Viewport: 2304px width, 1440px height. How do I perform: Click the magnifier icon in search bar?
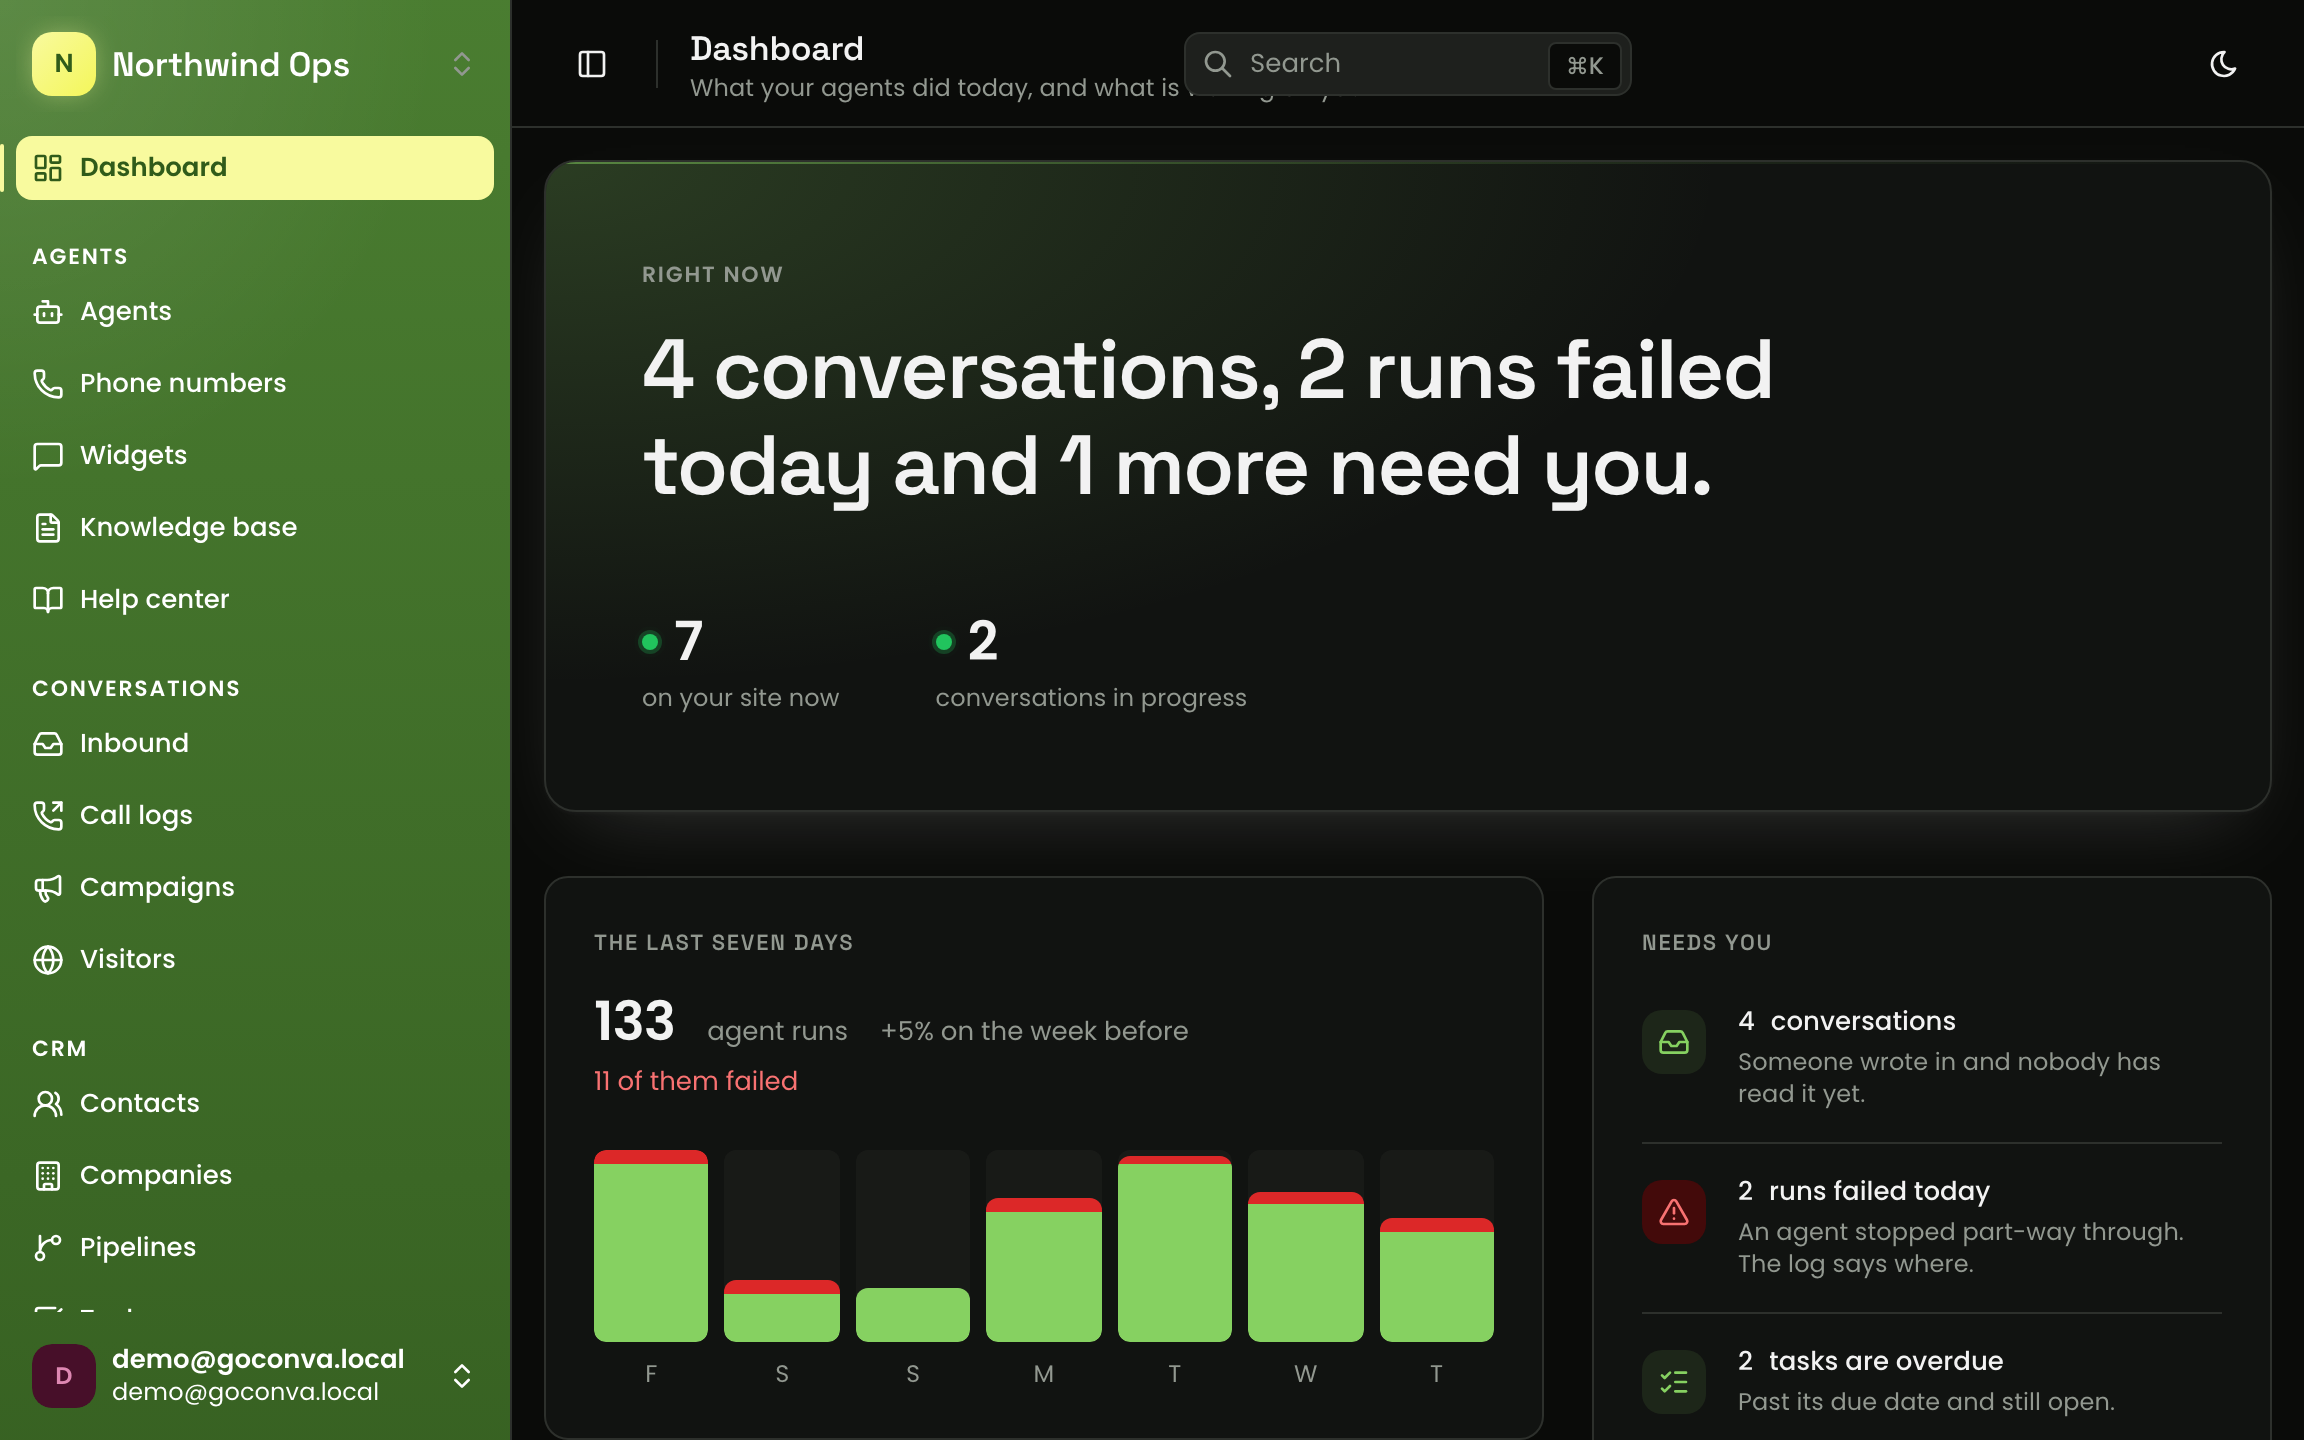(x=1217, y=64)
